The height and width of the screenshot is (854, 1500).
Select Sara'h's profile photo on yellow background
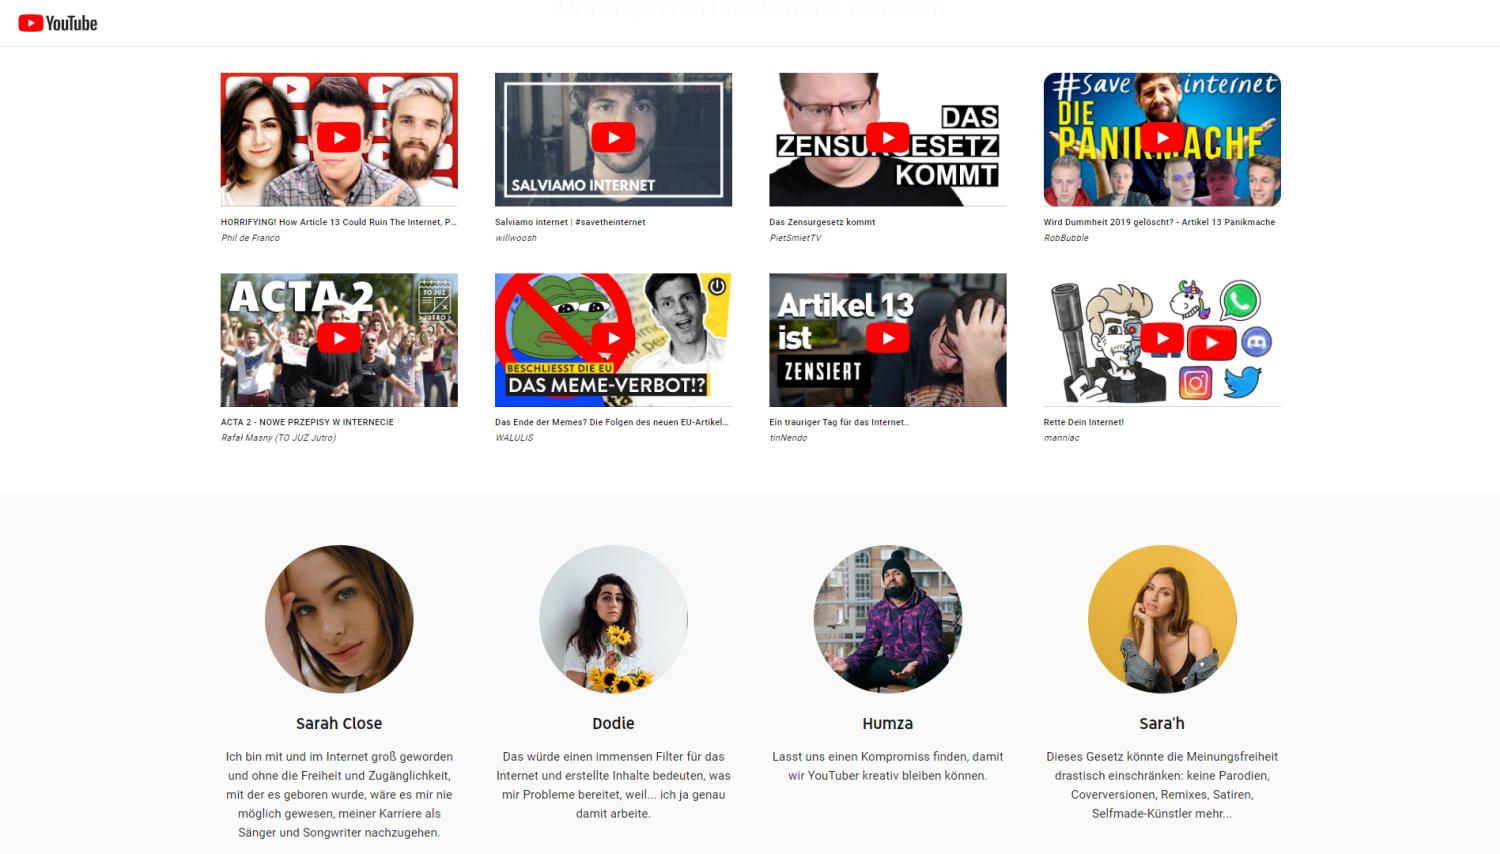[x=1162, y=619]
